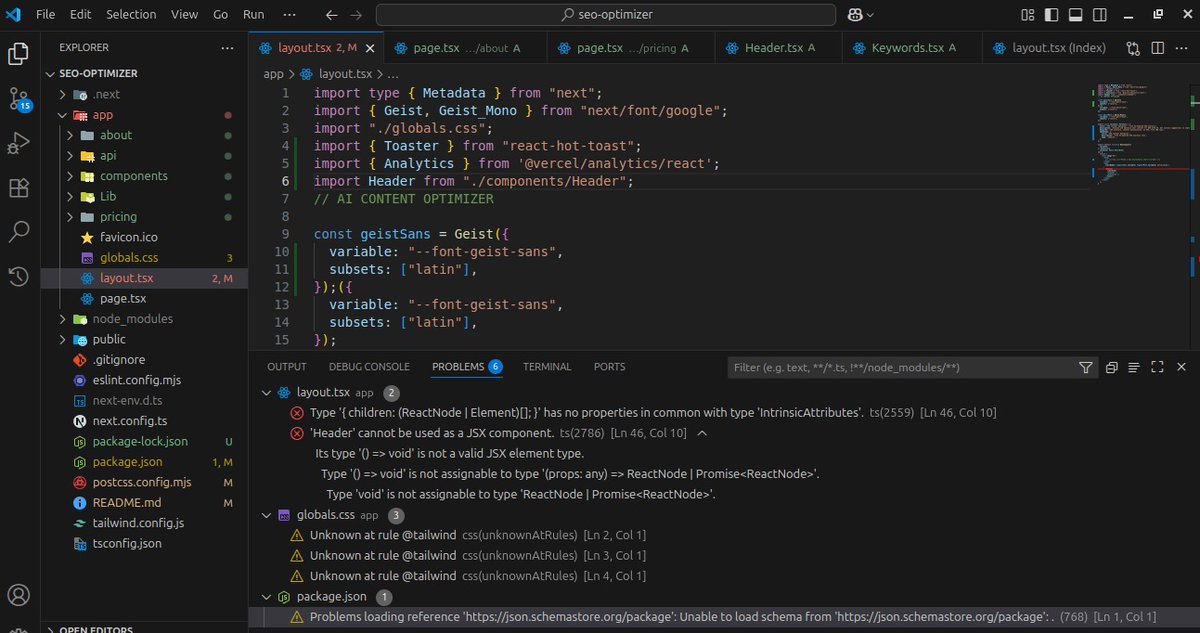
Task: Expand the components folder
Action: pos(70,176)
